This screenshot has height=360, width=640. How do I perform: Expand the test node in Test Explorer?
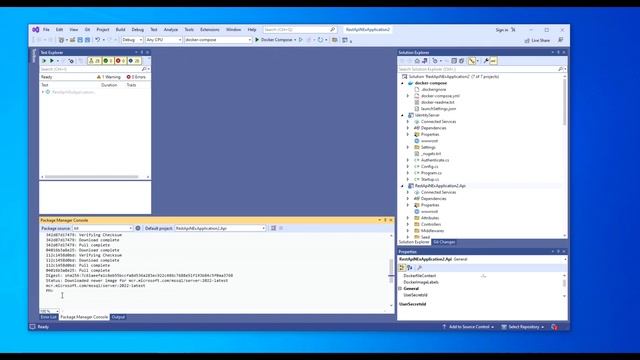43,92
